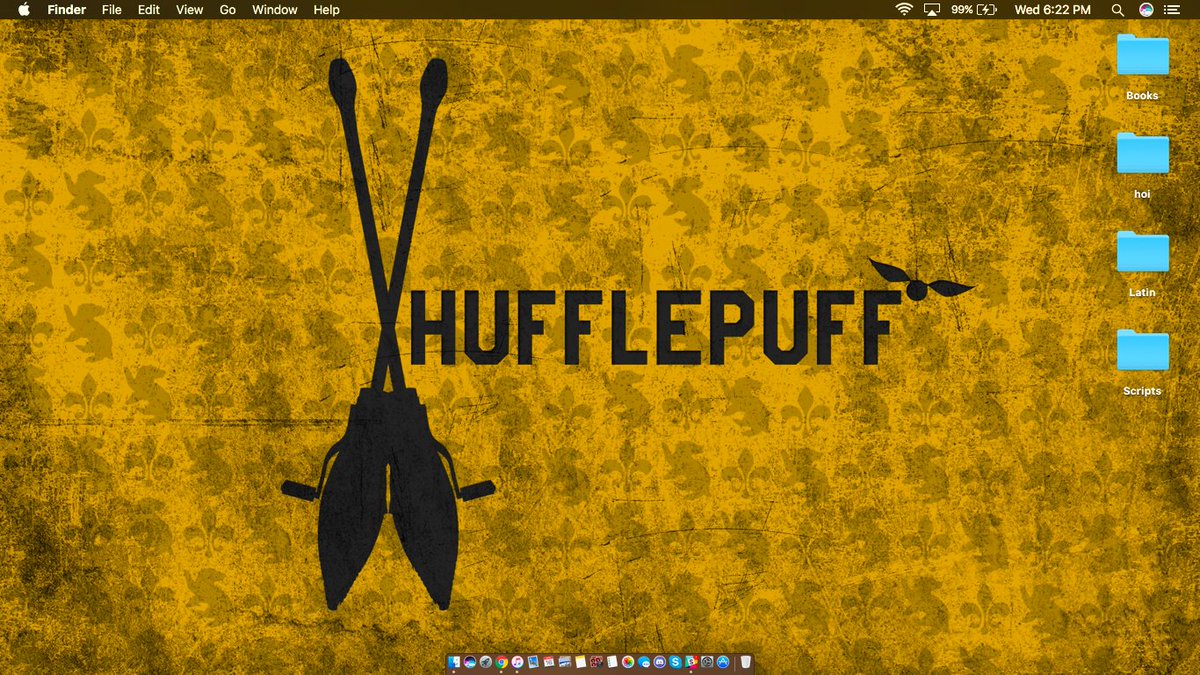Click the Wed 6:22 PM clock
This screenshot has height=675, width=1200.
(1053, 10)
